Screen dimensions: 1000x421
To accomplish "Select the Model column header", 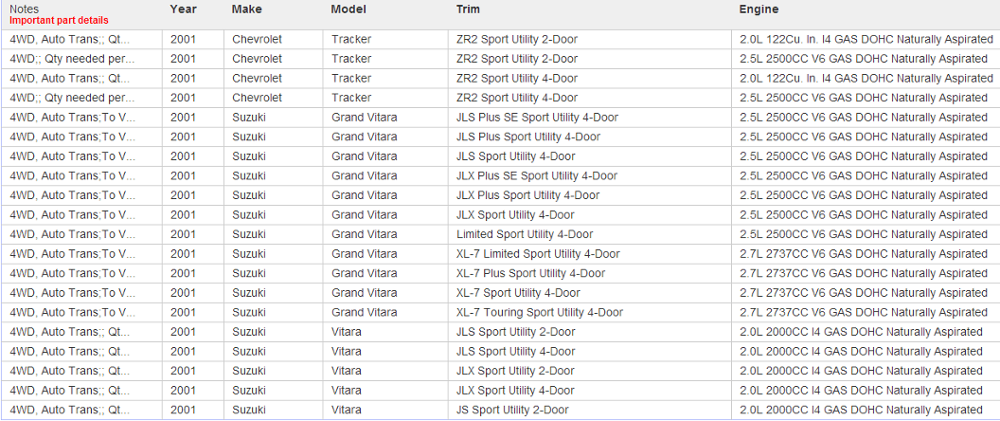I will 348,9.
